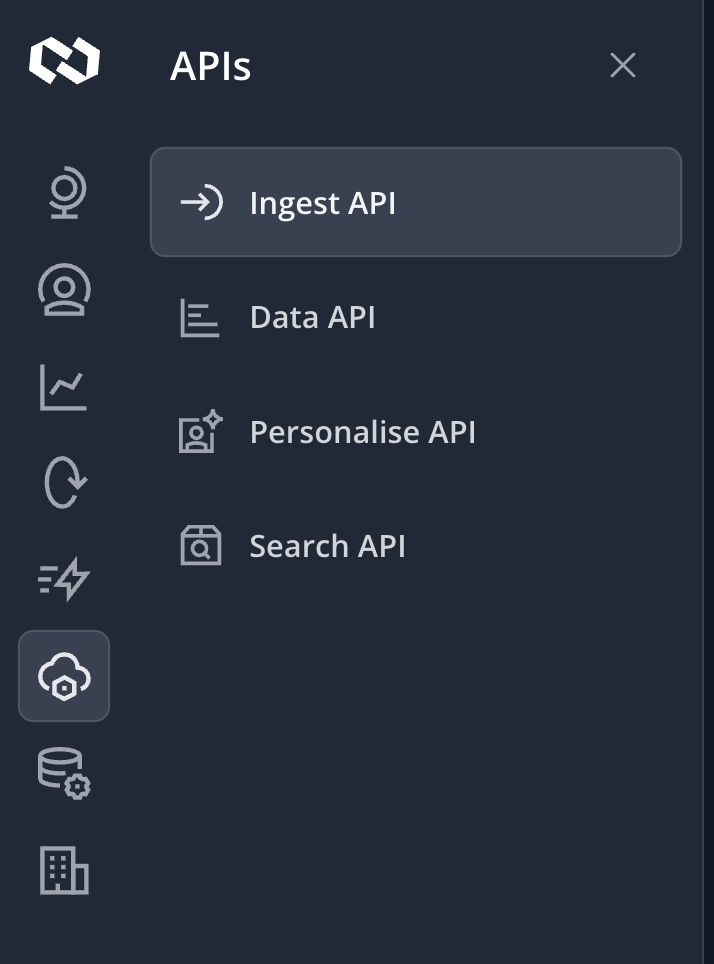The image size is (714, 964).
Task: Click the arrow-into-circle Ingest icon
Action: point(201,203)
